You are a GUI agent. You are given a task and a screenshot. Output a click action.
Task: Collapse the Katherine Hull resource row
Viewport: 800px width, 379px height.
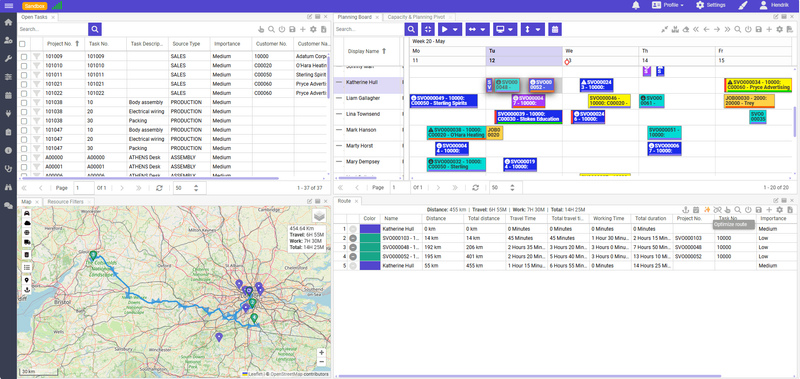point(338,82)
